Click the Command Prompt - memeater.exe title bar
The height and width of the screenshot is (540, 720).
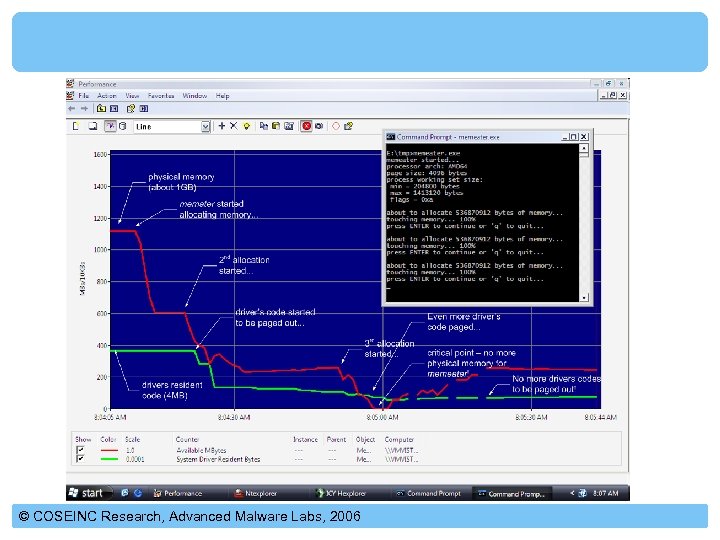[x=487, y=137]
